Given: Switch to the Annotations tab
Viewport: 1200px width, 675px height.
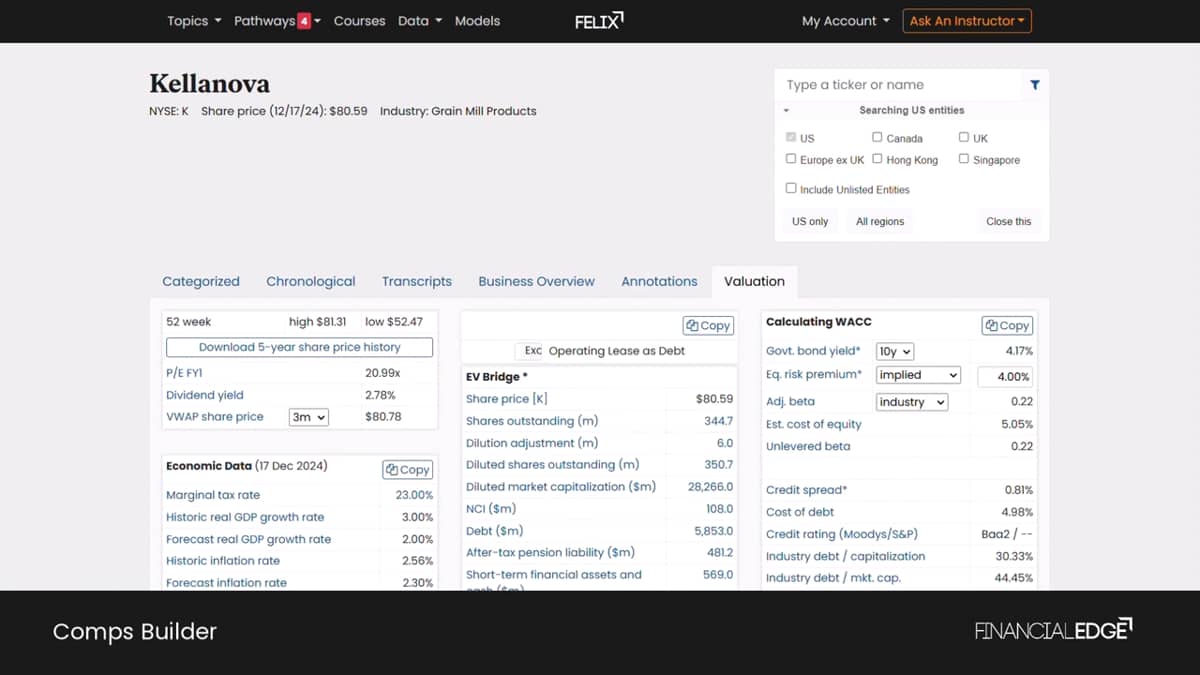Looking at the screenshot, I should (x=659, y=282).
